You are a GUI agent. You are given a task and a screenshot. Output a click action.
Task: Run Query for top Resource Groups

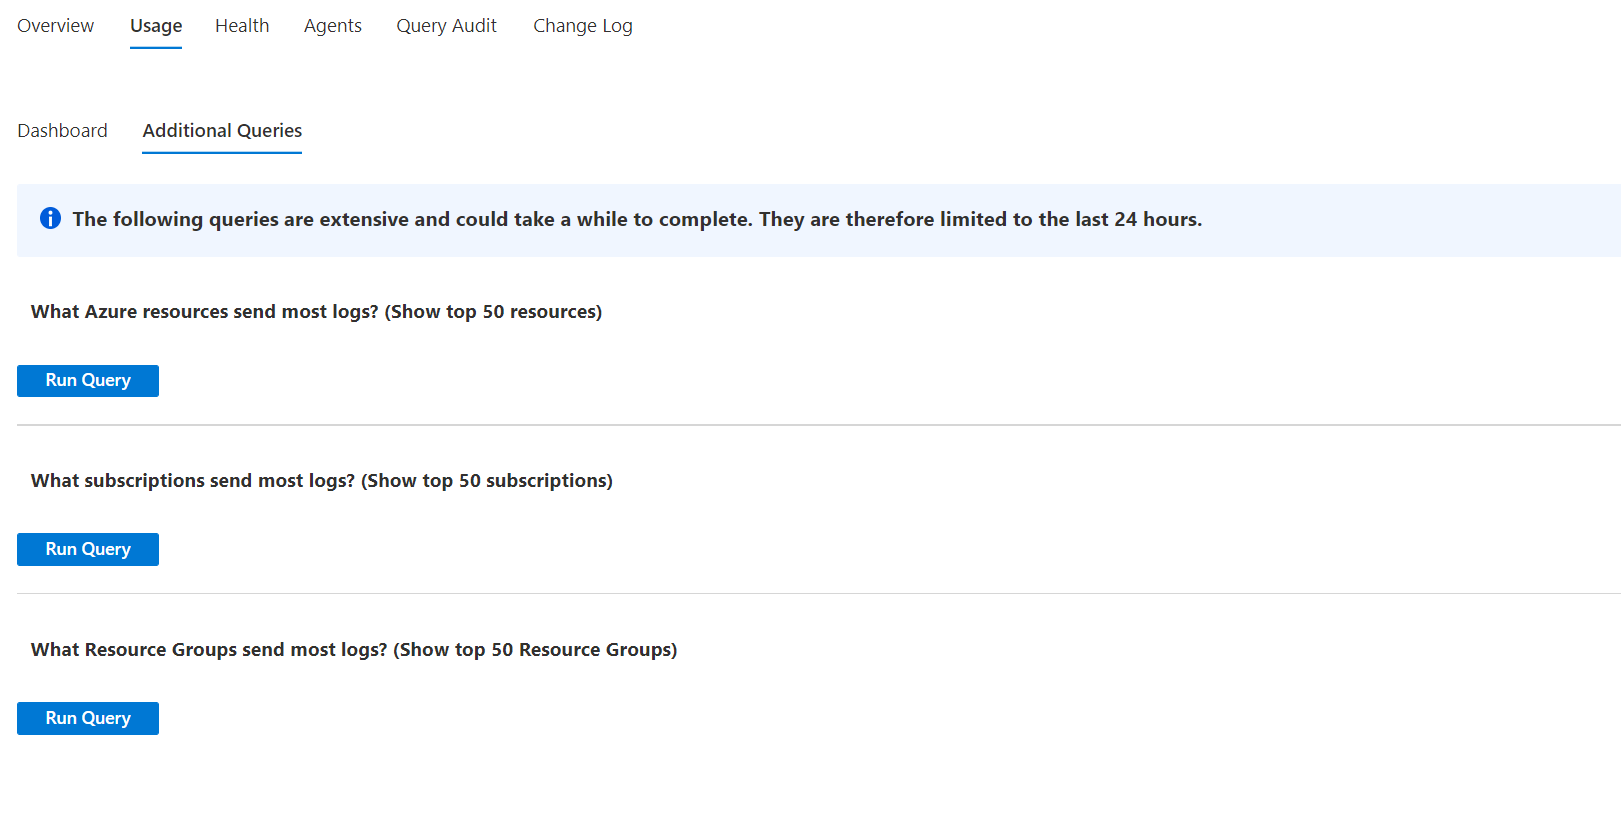click(x=88, y=718)
